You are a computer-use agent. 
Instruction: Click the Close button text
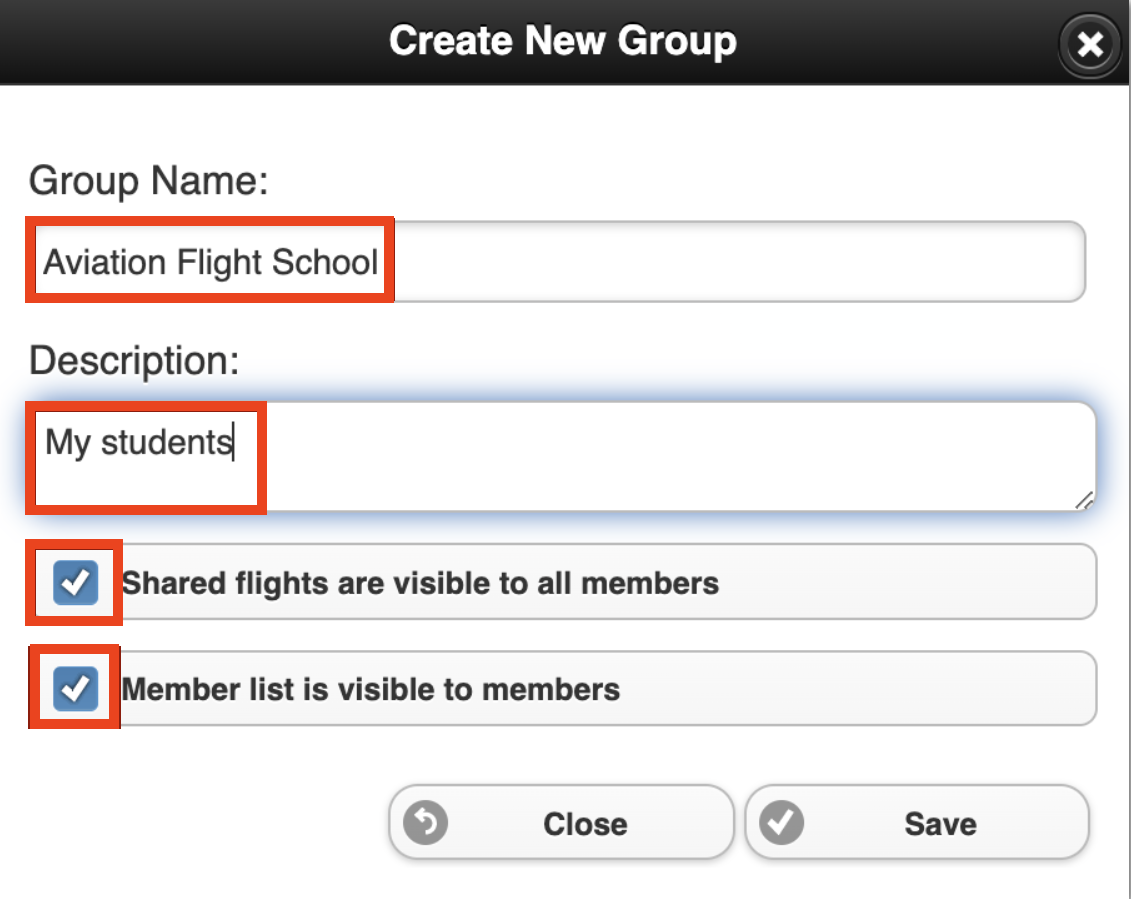[585, 824]
